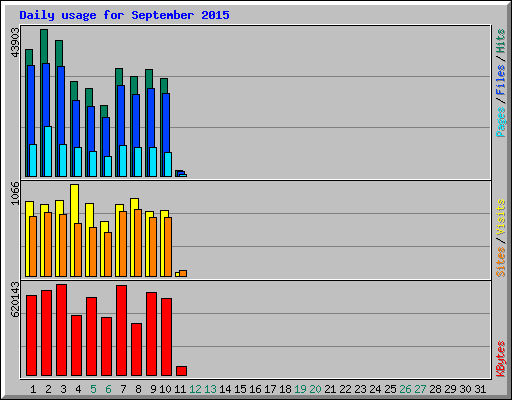Click day 16 on the x-axis
The height and width of the screenshot is (400, 512).
click(255, 389)
